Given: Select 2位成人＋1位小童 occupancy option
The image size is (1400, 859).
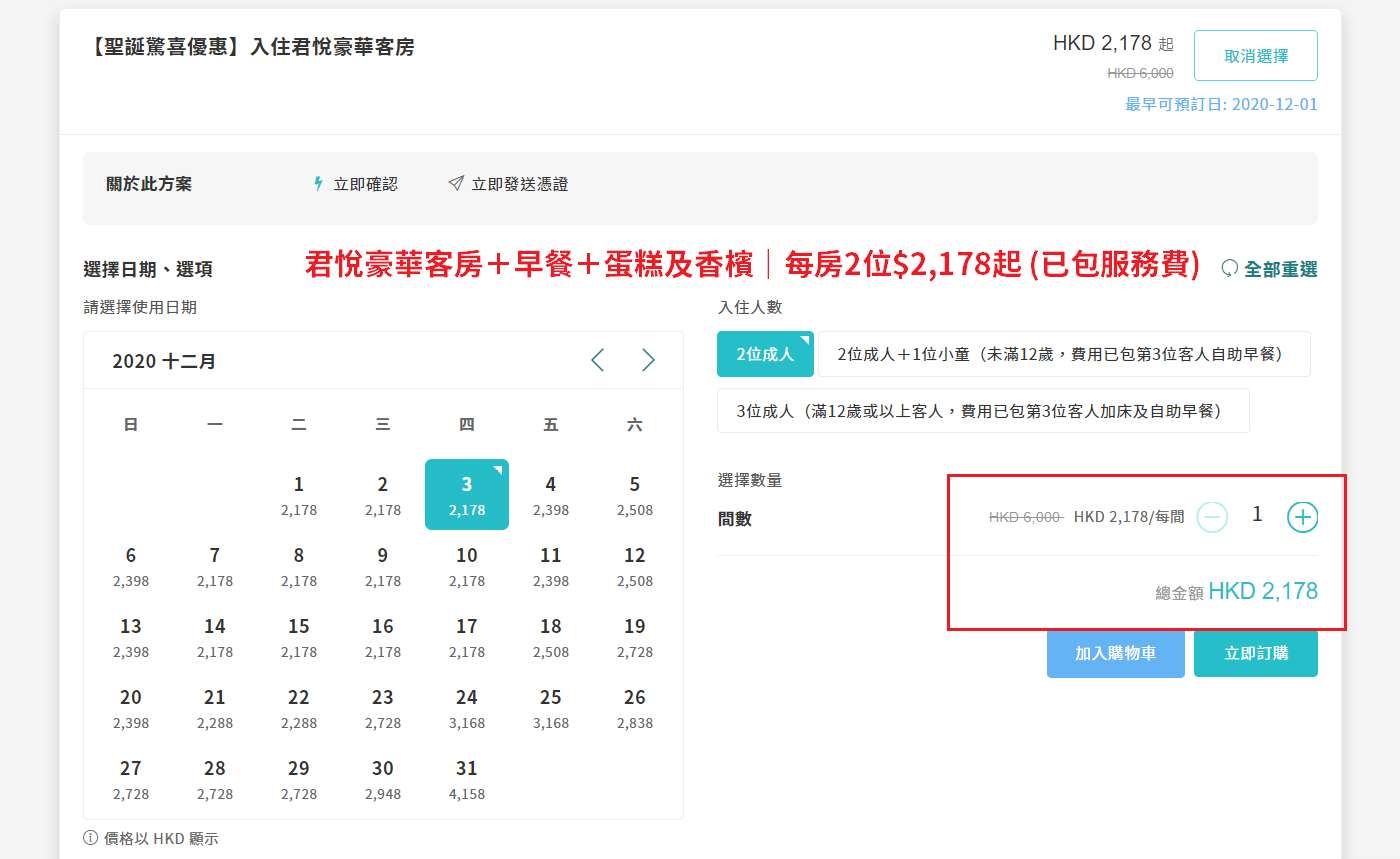Looking at the screenshot, I should pyautogui.click(x=1064, y=354).
